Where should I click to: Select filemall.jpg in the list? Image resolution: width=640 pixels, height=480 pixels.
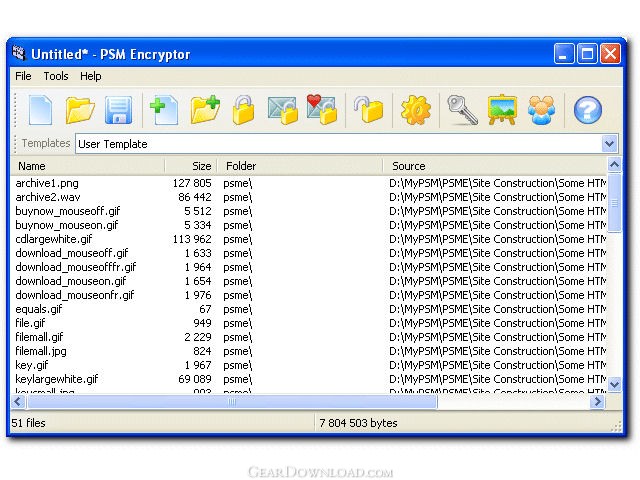click(x=40, y=351)
